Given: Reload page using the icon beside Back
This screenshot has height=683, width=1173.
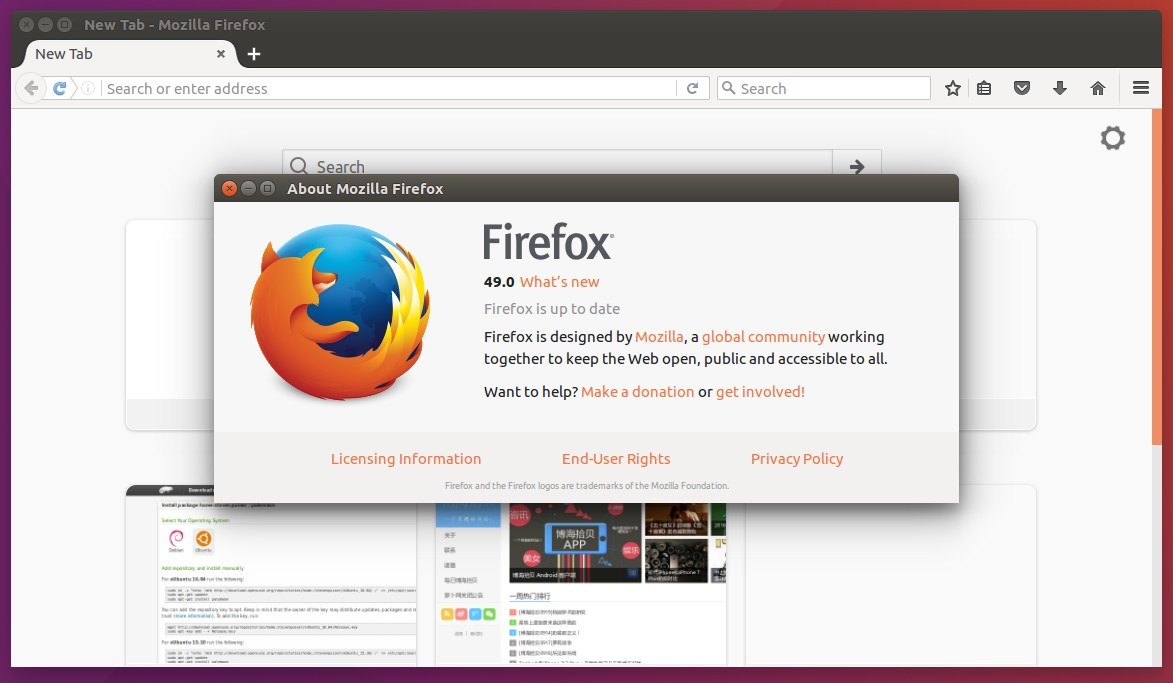Looking at the screenshot, I should pos(60,88).
